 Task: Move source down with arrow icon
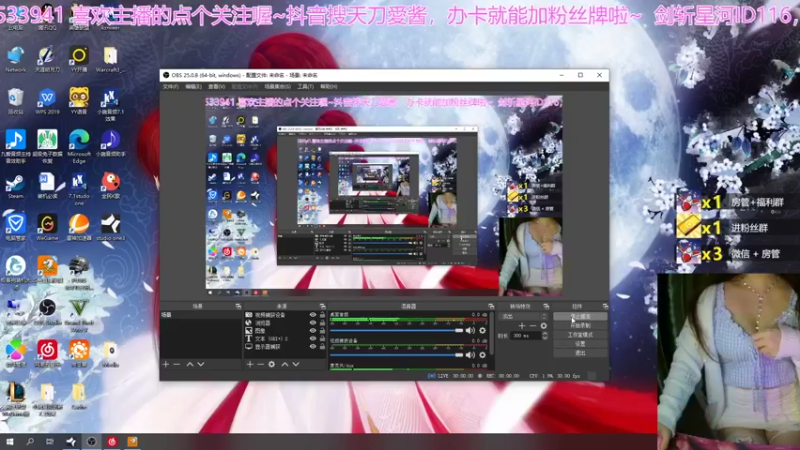coord(295,364)
